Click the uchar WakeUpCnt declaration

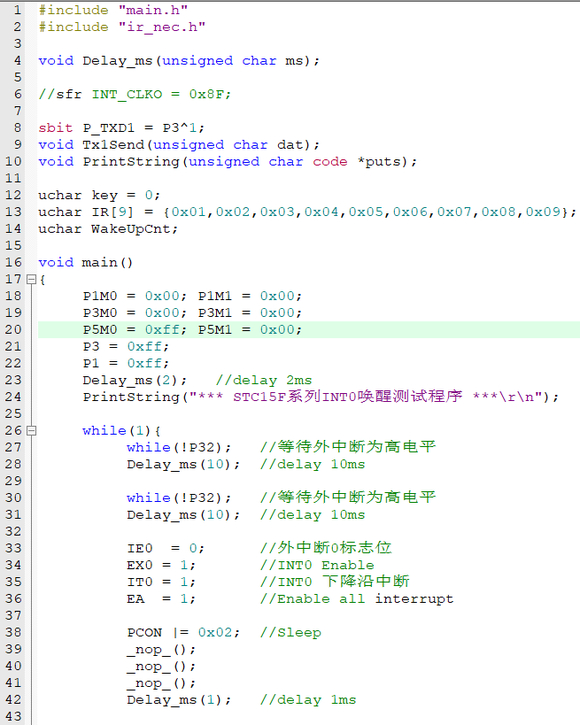point(108,229)
